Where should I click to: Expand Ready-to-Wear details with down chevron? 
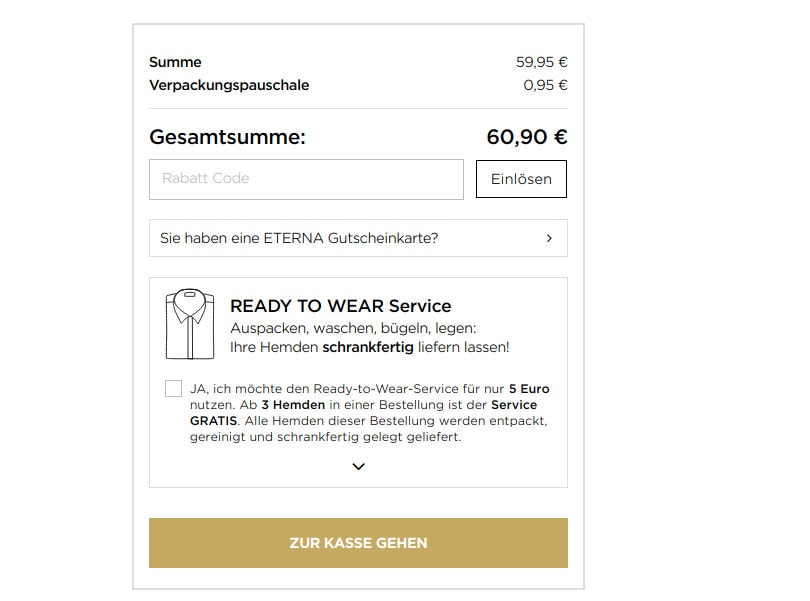(358, 466)
